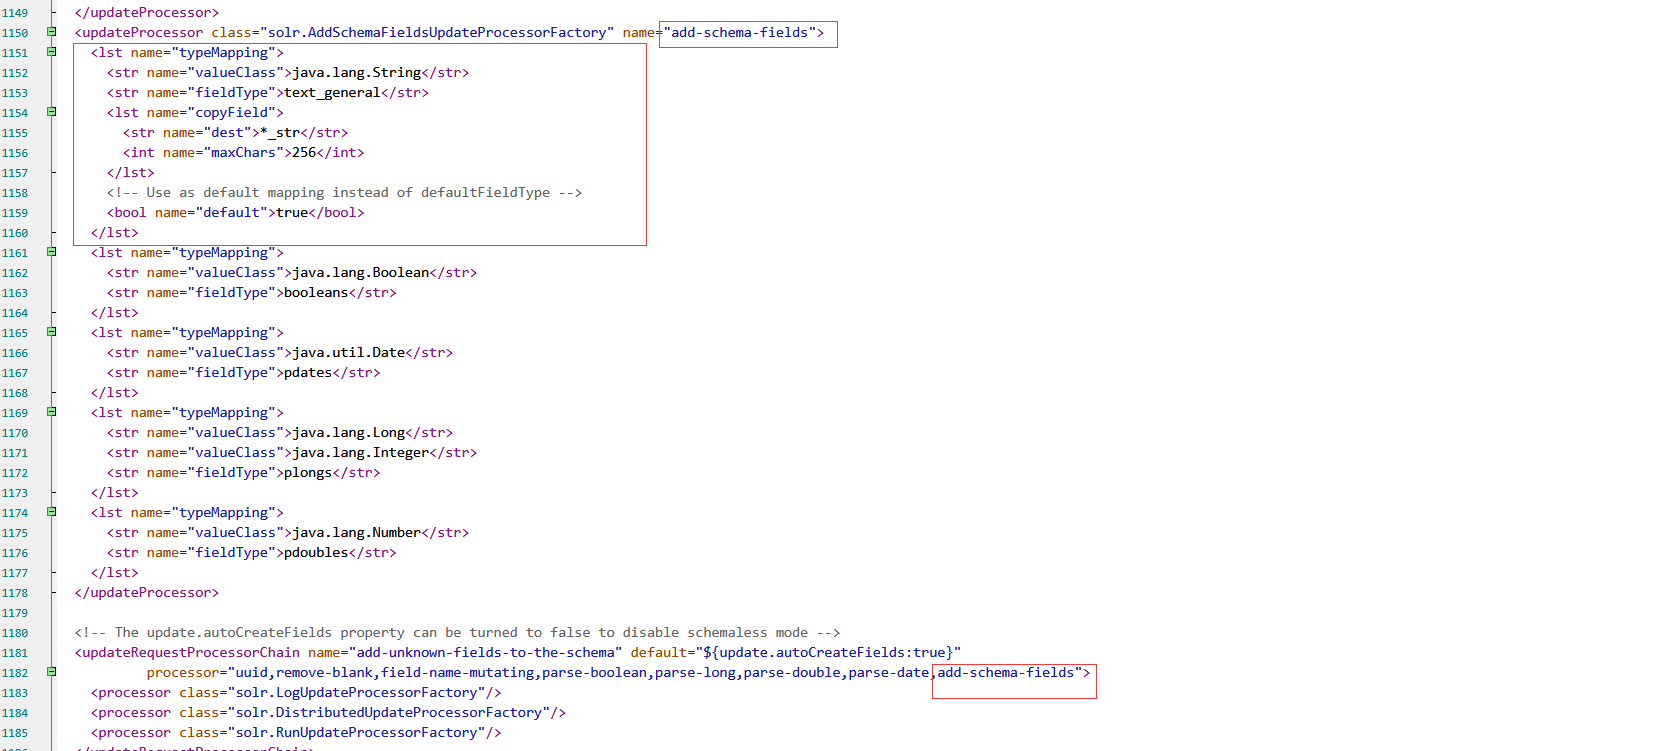The width and height of the screenshot is (1667, 751).
Task: Click the java.lang.Boolean valueClass text
Action: pyautogui.click(x=360, y=273)
